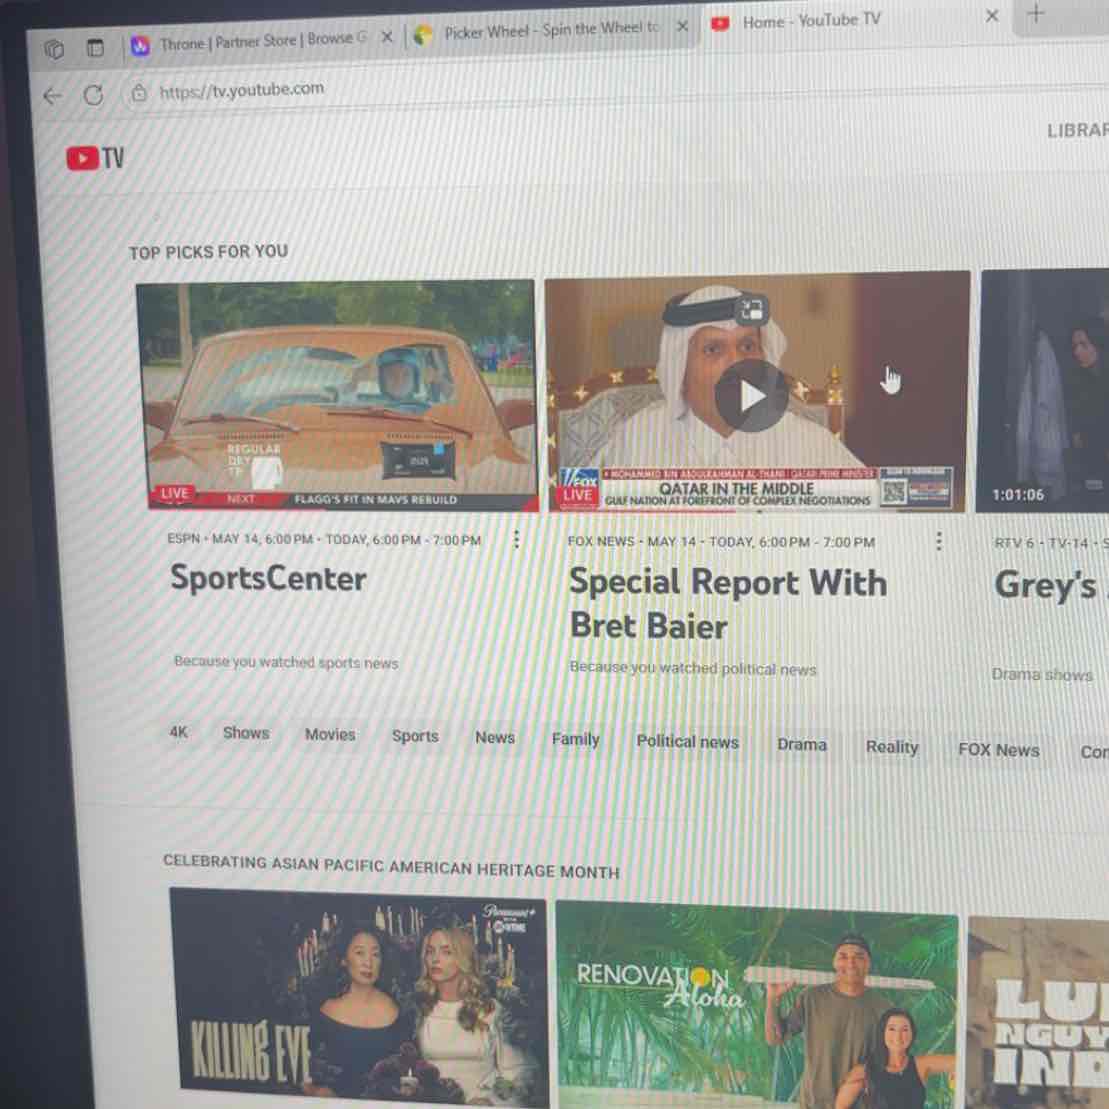The width and height of the screenshot is (1109, 1109).
Task: Click the Throne tab favicon
Action: pos(139,43)
